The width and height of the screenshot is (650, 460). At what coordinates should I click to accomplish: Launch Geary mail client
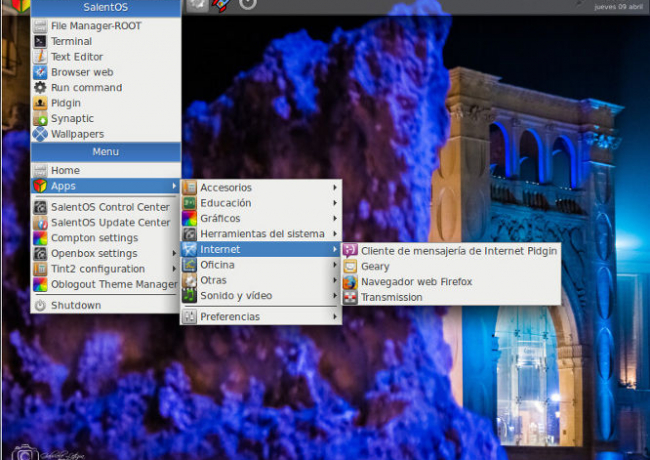point(376,267)
